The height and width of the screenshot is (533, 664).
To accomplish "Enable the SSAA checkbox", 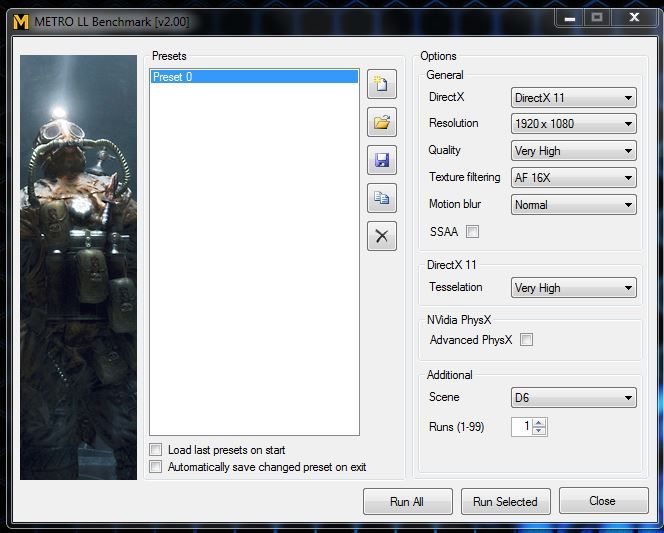I will tap(473, 232).
